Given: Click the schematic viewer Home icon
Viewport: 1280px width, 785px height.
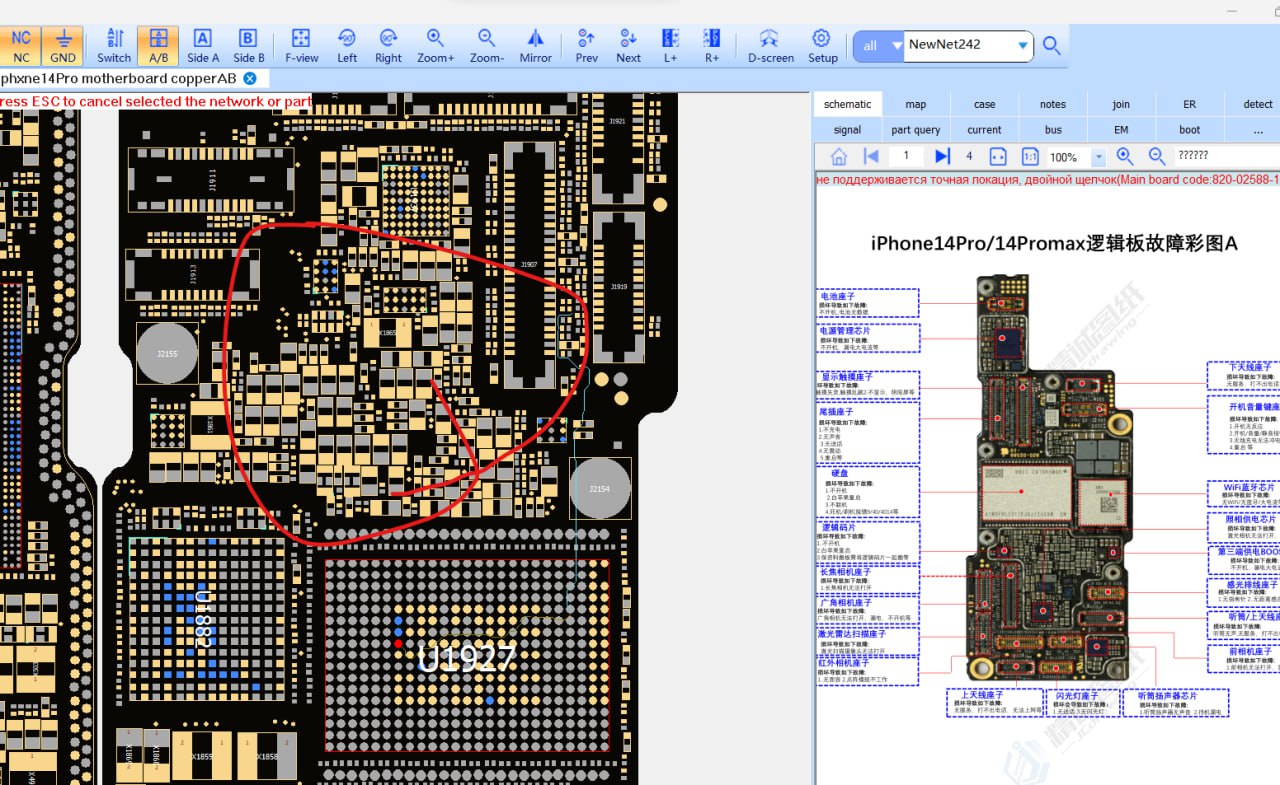Looking at the screenshot, I should 839,156.
